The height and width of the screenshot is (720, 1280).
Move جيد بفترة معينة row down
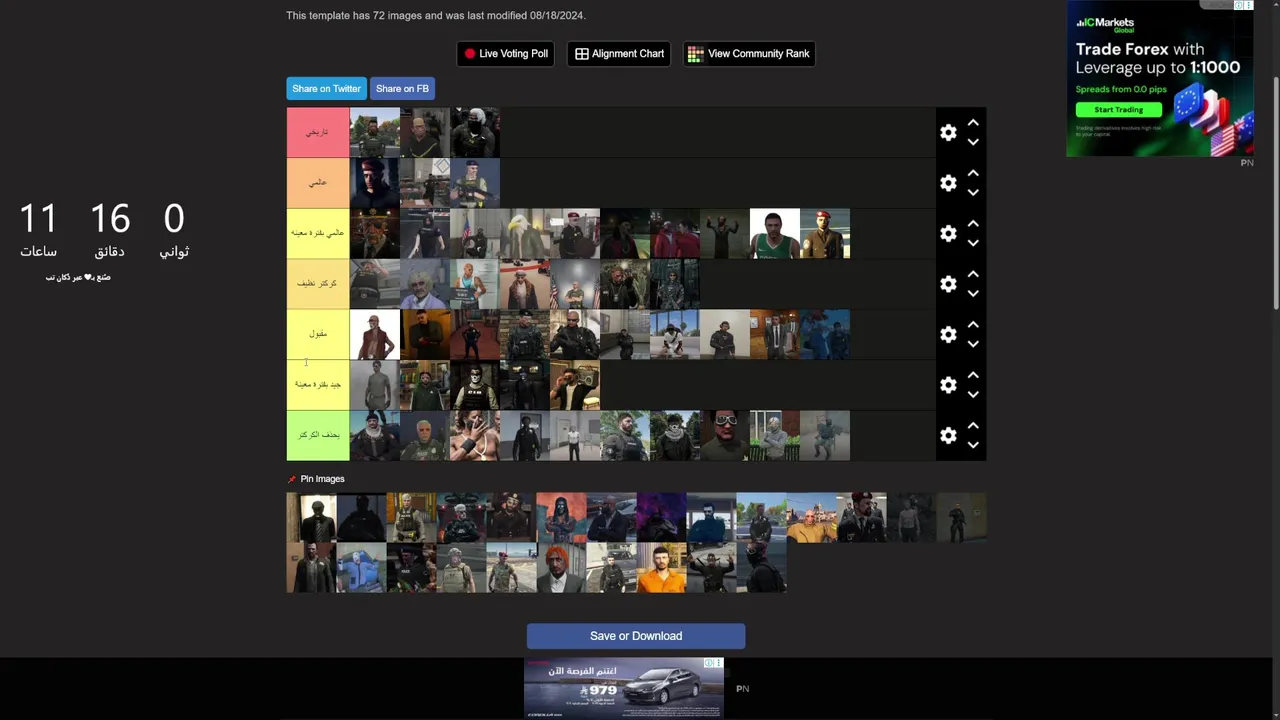[x=973, y=395]
